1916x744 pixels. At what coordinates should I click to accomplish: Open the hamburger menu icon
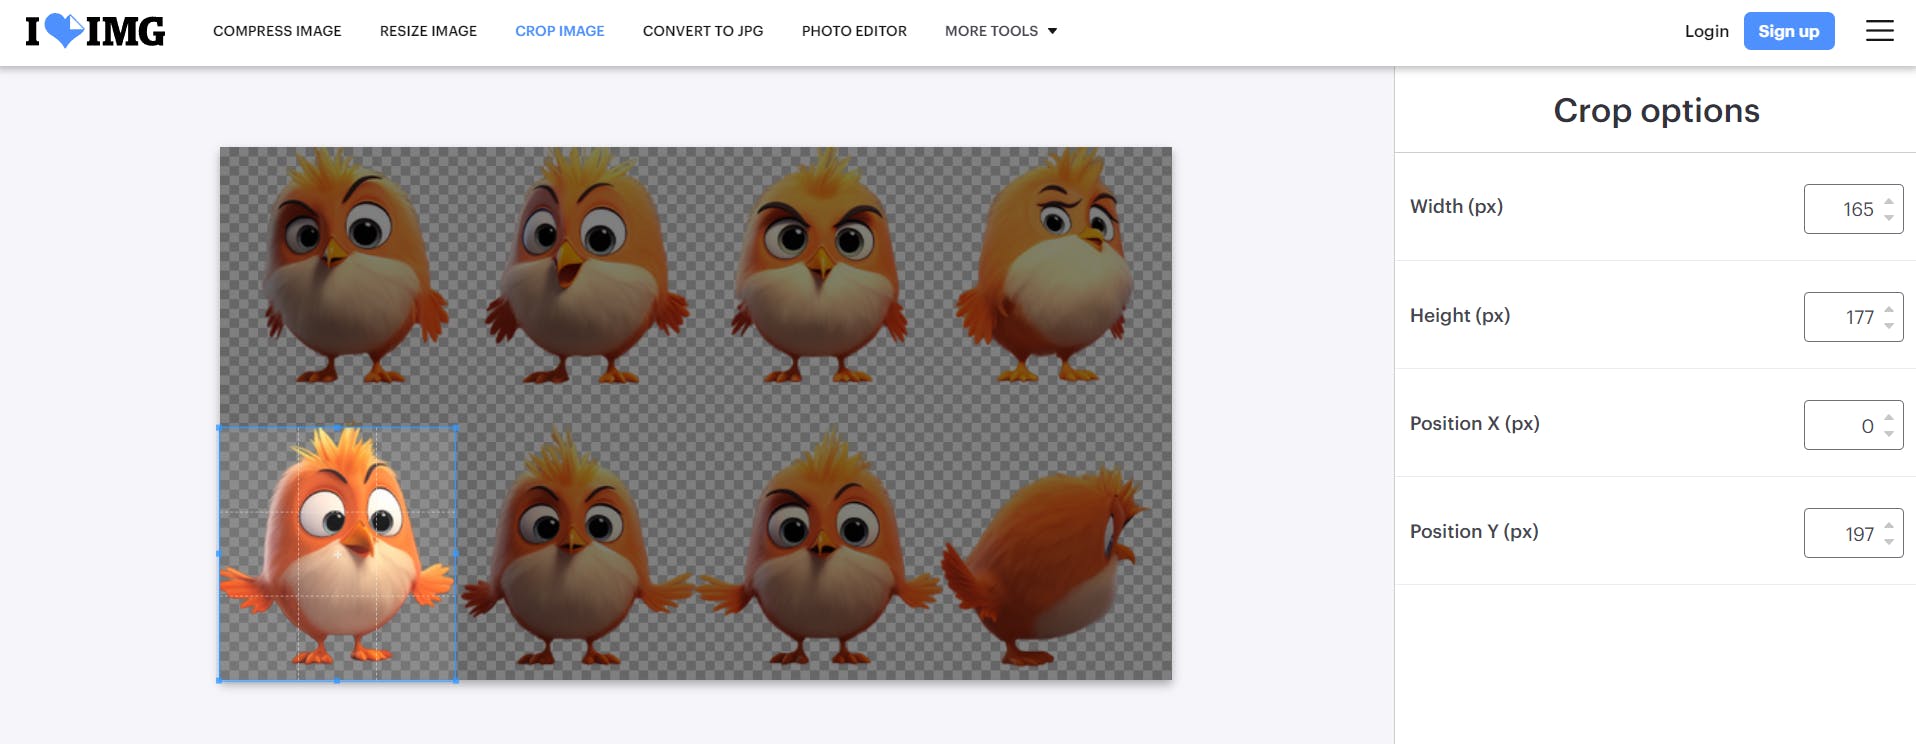click(1880, 31)
